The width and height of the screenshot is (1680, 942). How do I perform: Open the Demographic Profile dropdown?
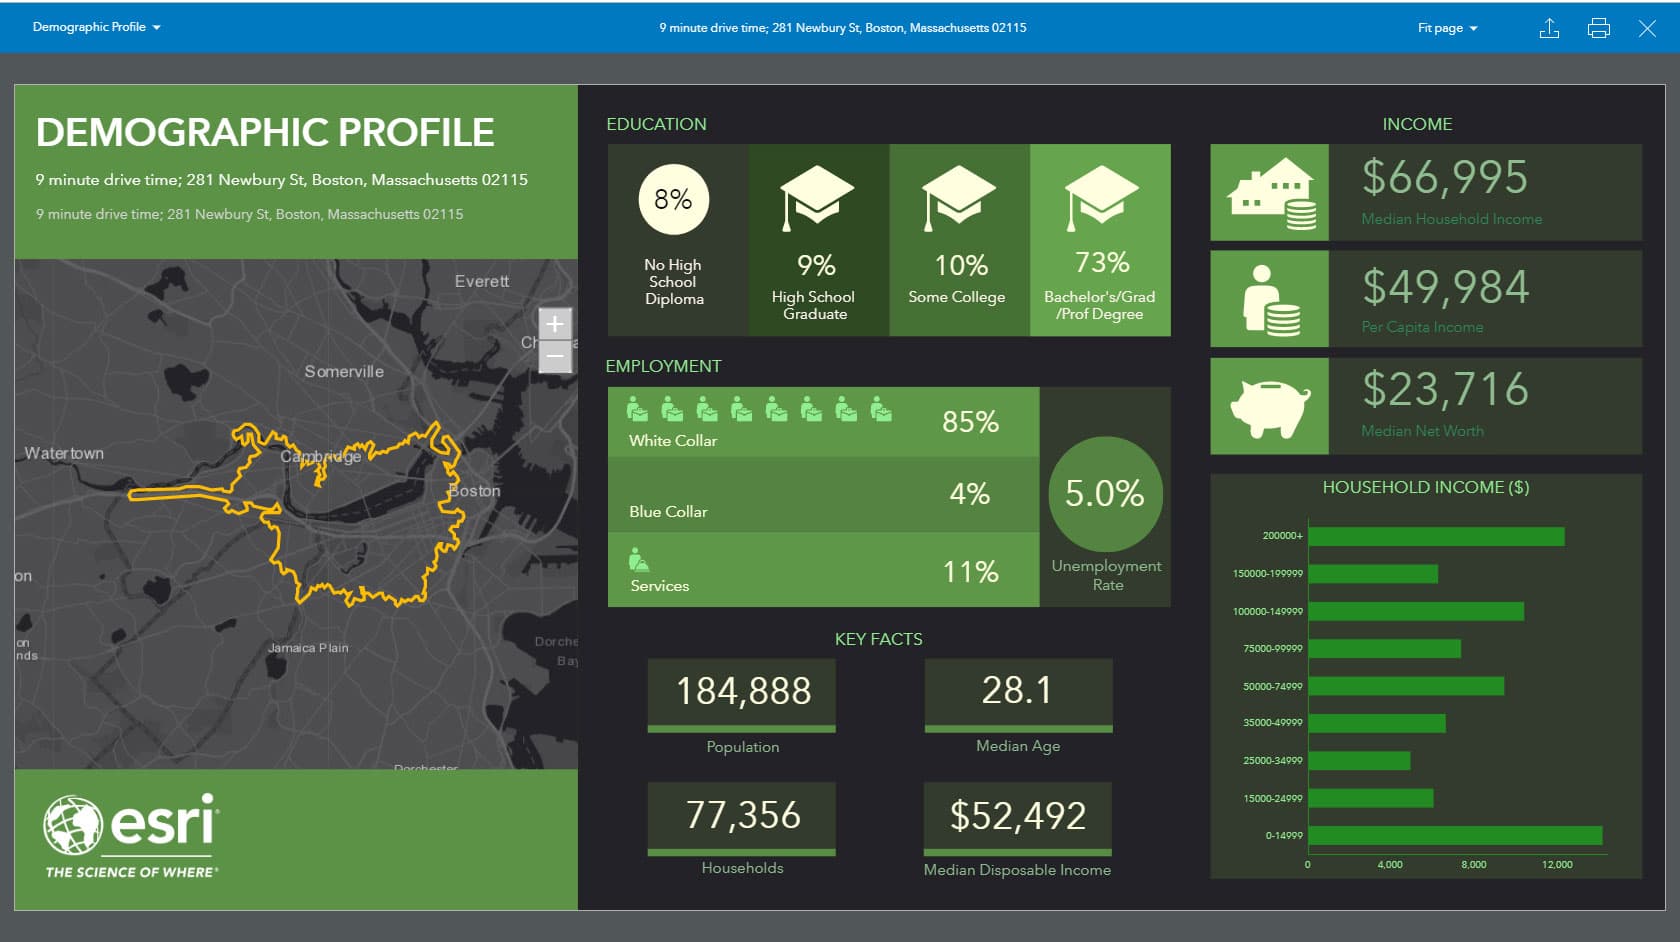pos(97,27)
